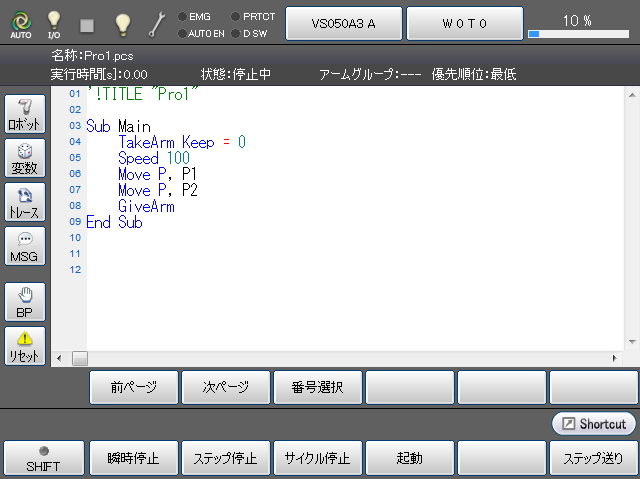Open the VS050A3 A robot selector
Viewport: 640px width, 479px height.
click(x=344, y=22)
